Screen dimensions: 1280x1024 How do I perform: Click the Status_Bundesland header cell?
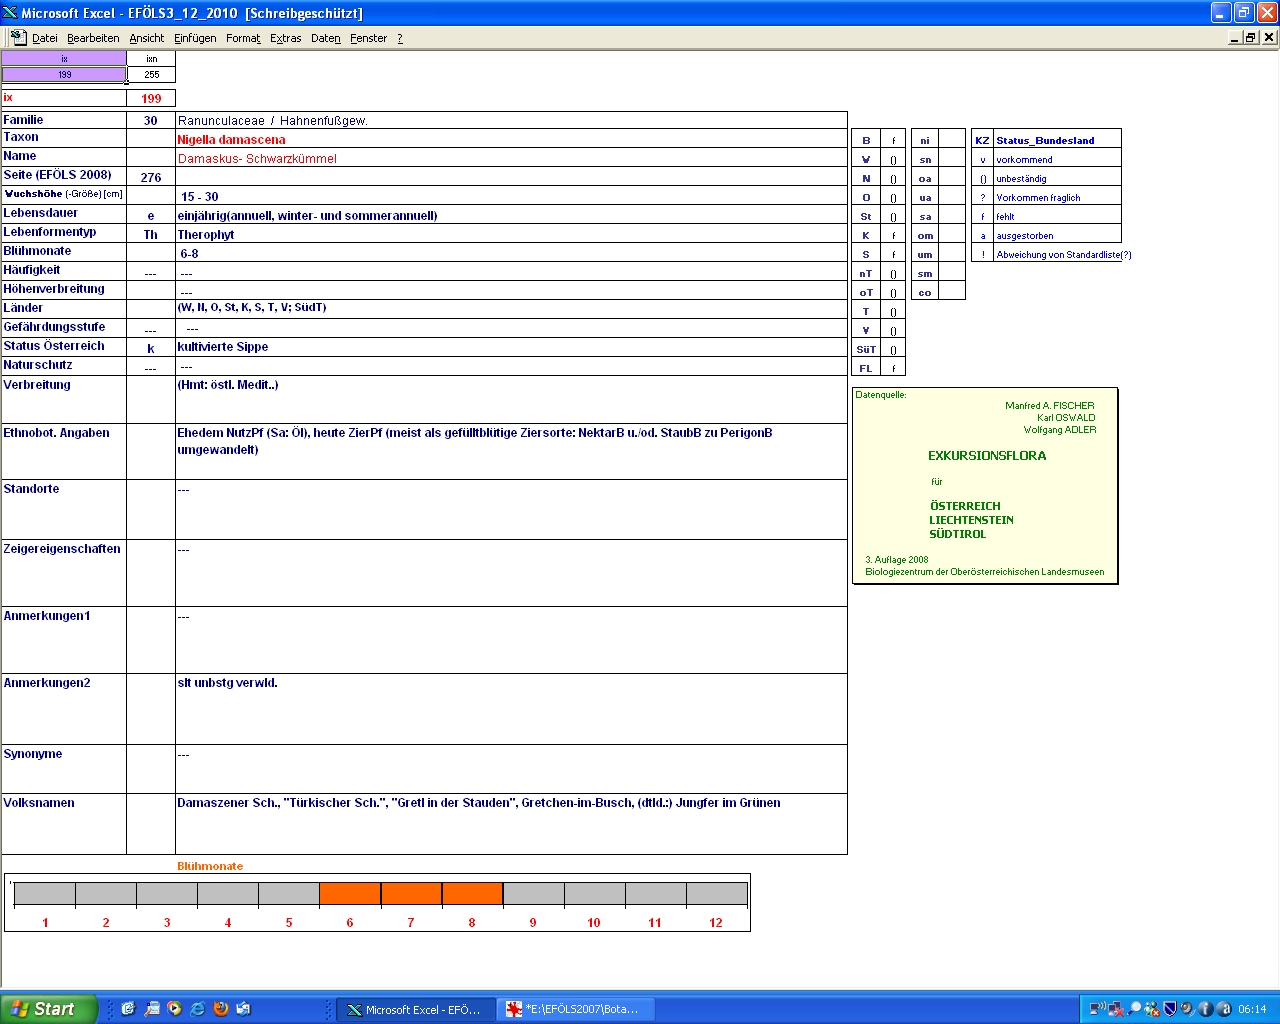tap(1057, 140)
